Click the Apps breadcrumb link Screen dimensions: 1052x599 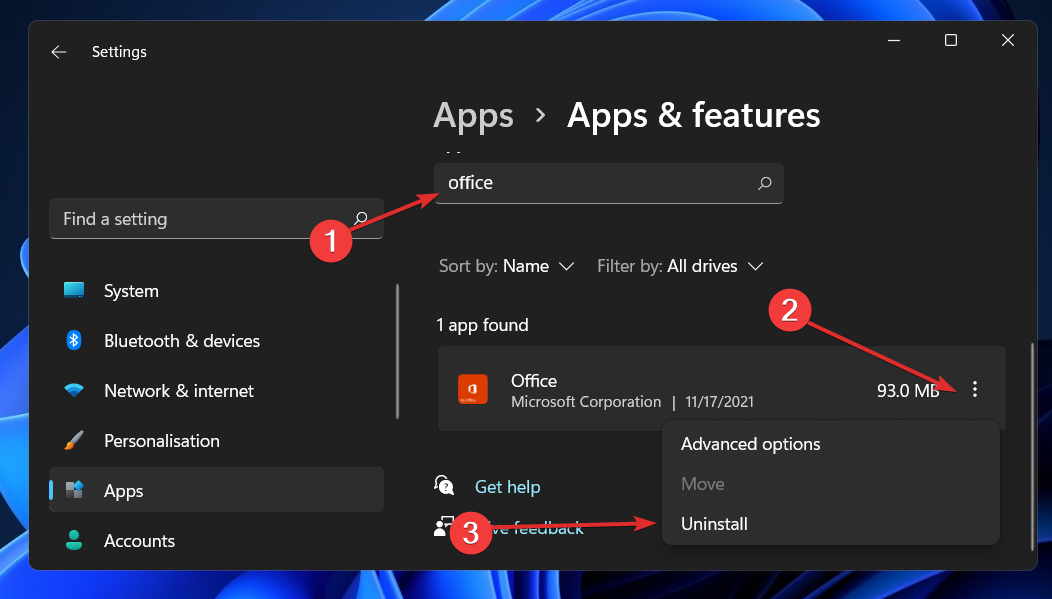473,115
